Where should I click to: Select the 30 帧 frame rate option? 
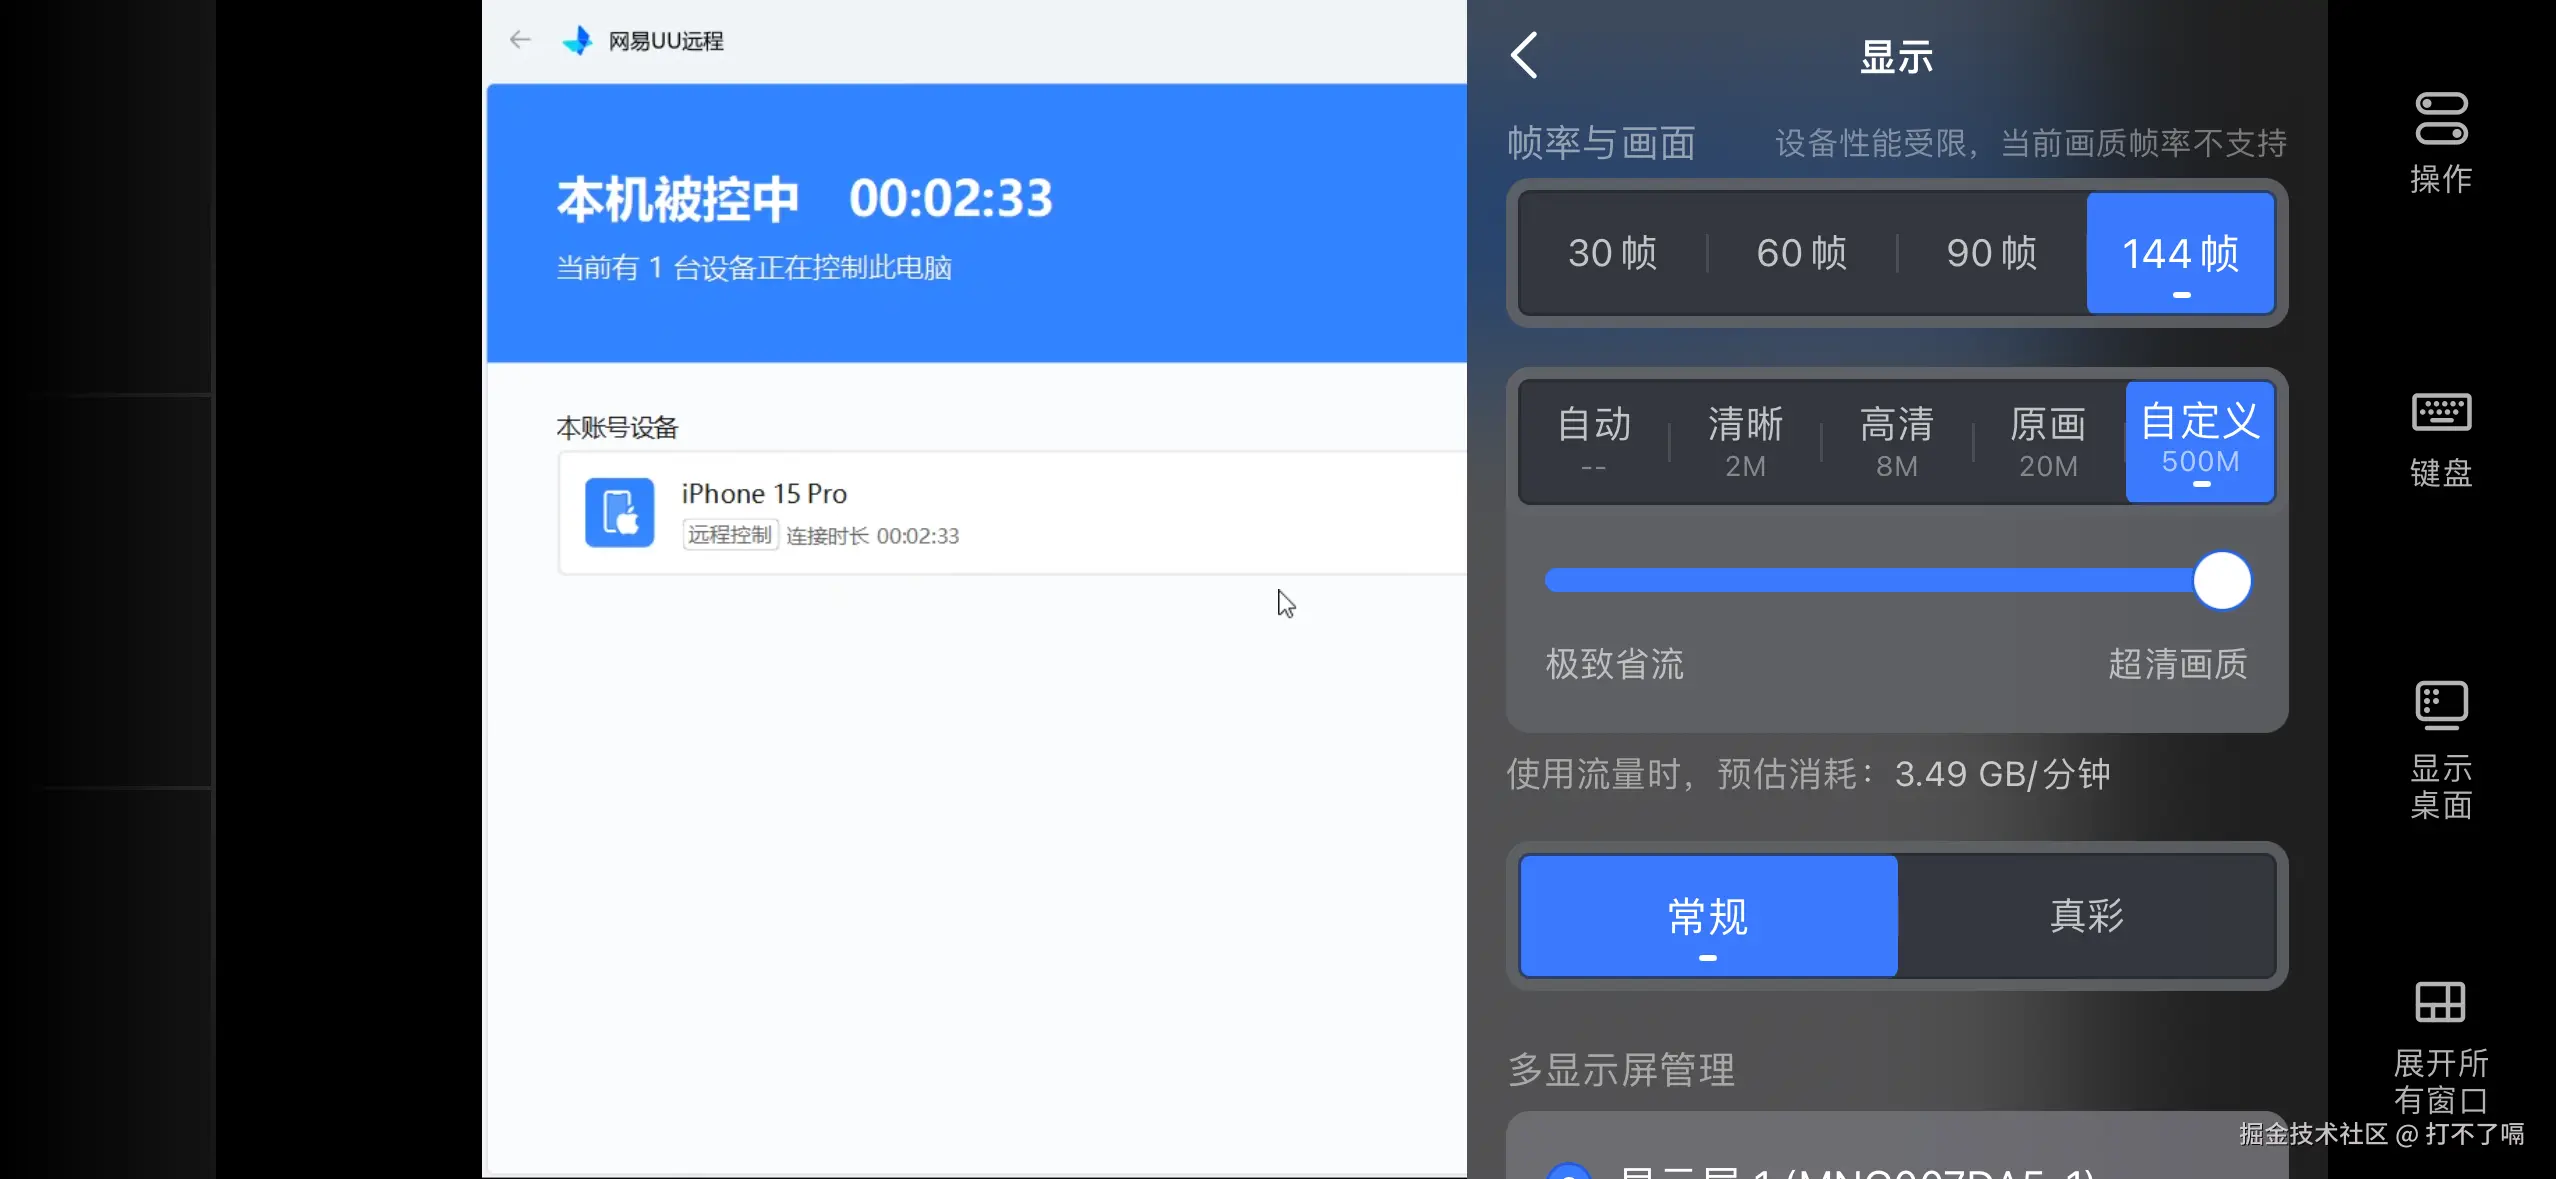click(1612, 253)
